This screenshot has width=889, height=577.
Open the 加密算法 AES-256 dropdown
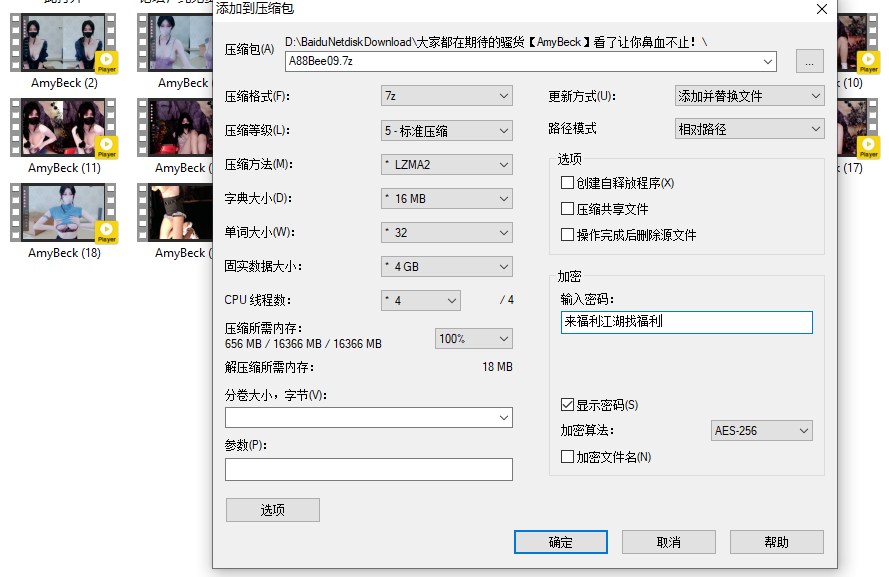pos(761,431)
